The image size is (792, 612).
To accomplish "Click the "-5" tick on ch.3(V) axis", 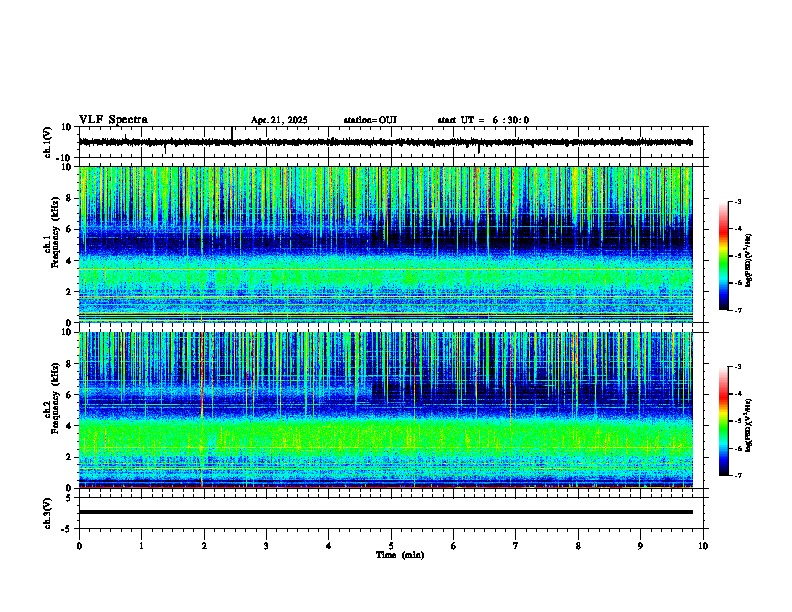I will click(x=68, y=529).
